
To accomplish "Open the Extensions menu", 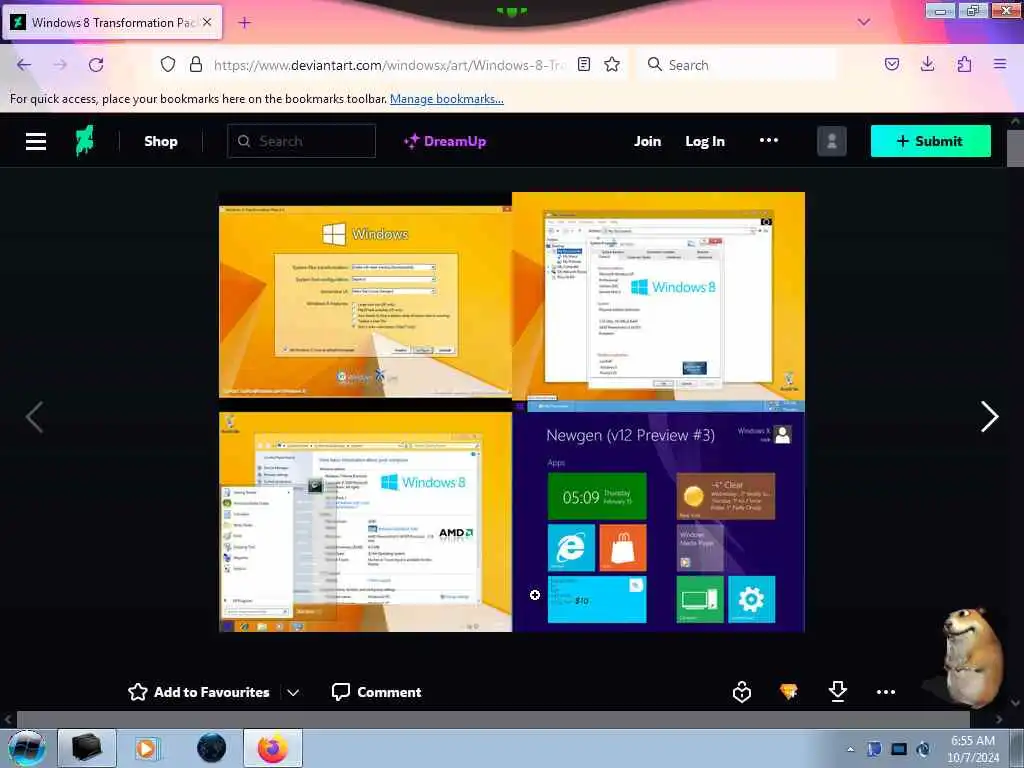I will (964, 64).
